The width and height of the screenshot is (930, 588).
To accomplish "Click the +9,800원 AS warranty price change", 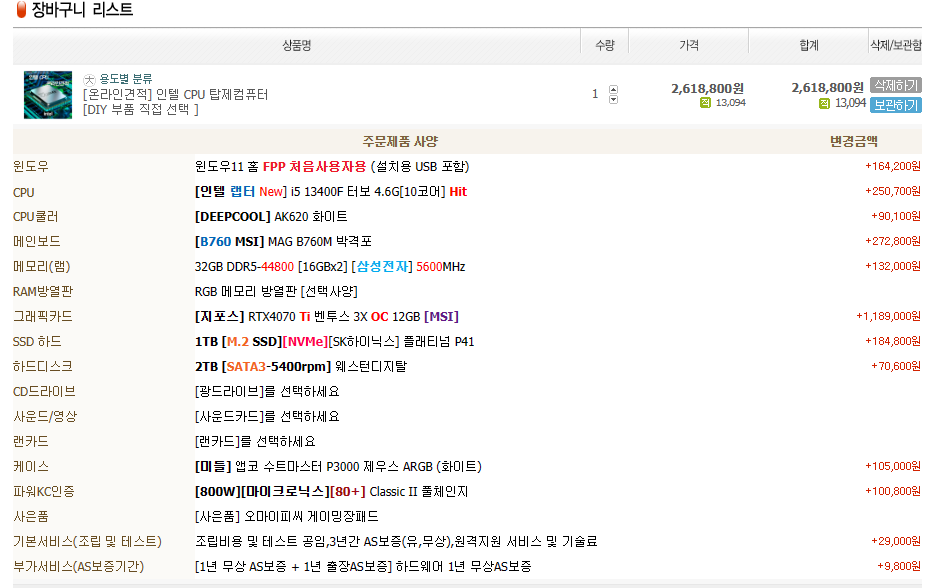I will click(899, 566).
